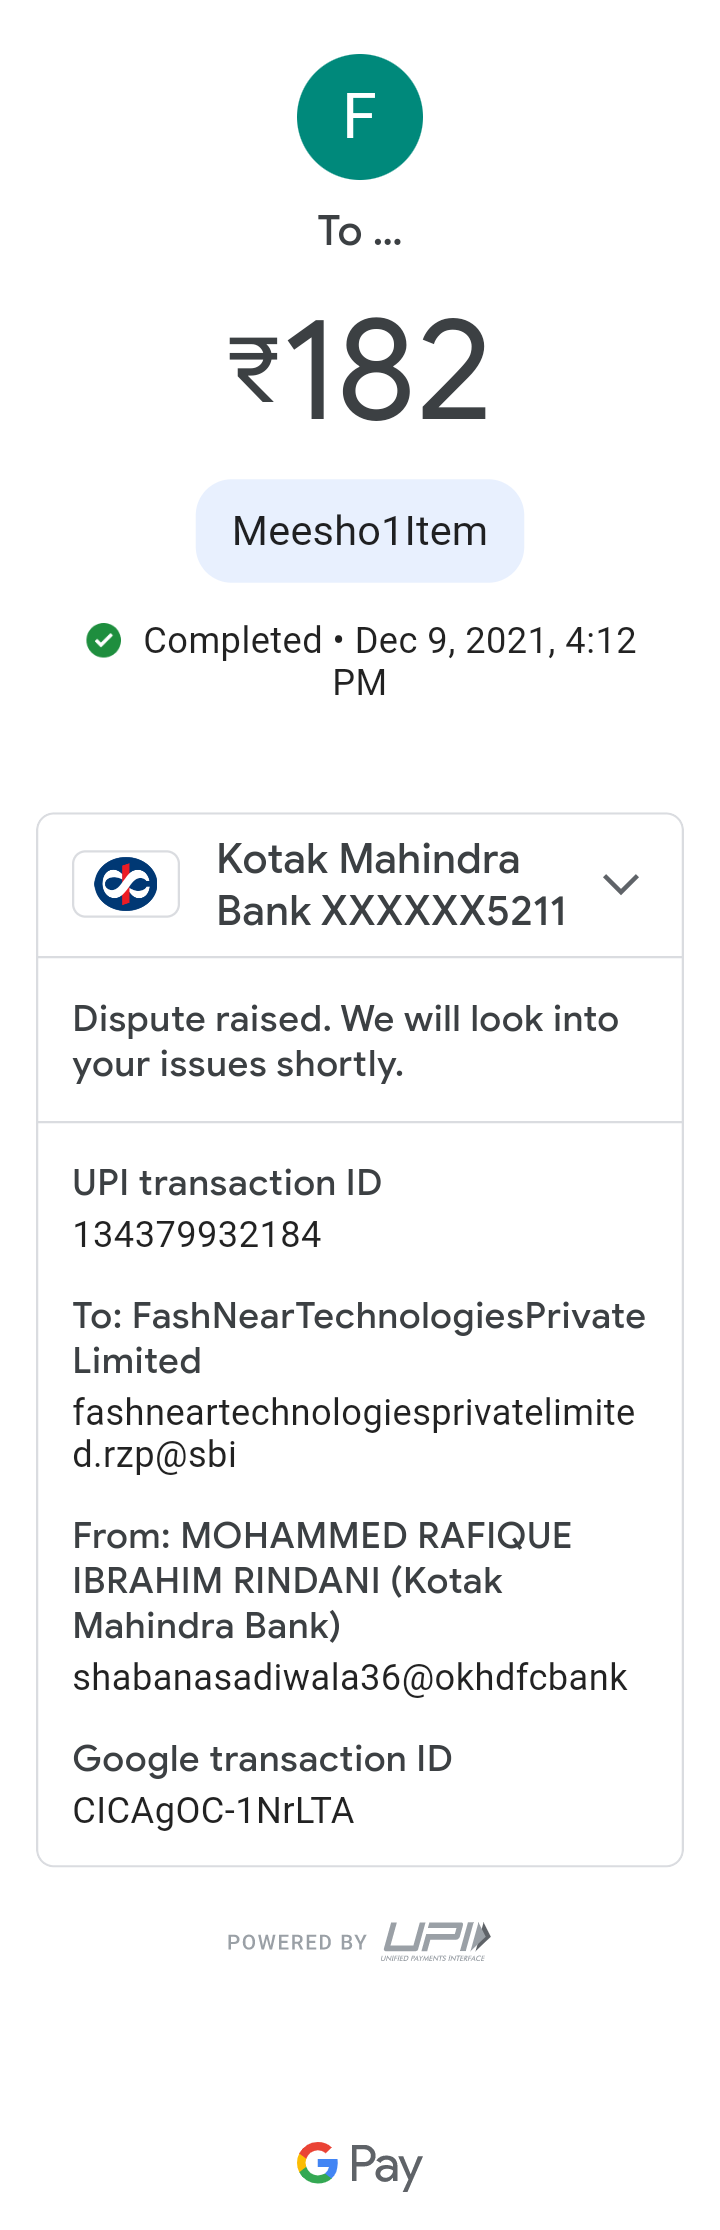The width and height of the screenshot is (720, 2230).
Task: Tap the green F recipient avatar
Action: 360,117
